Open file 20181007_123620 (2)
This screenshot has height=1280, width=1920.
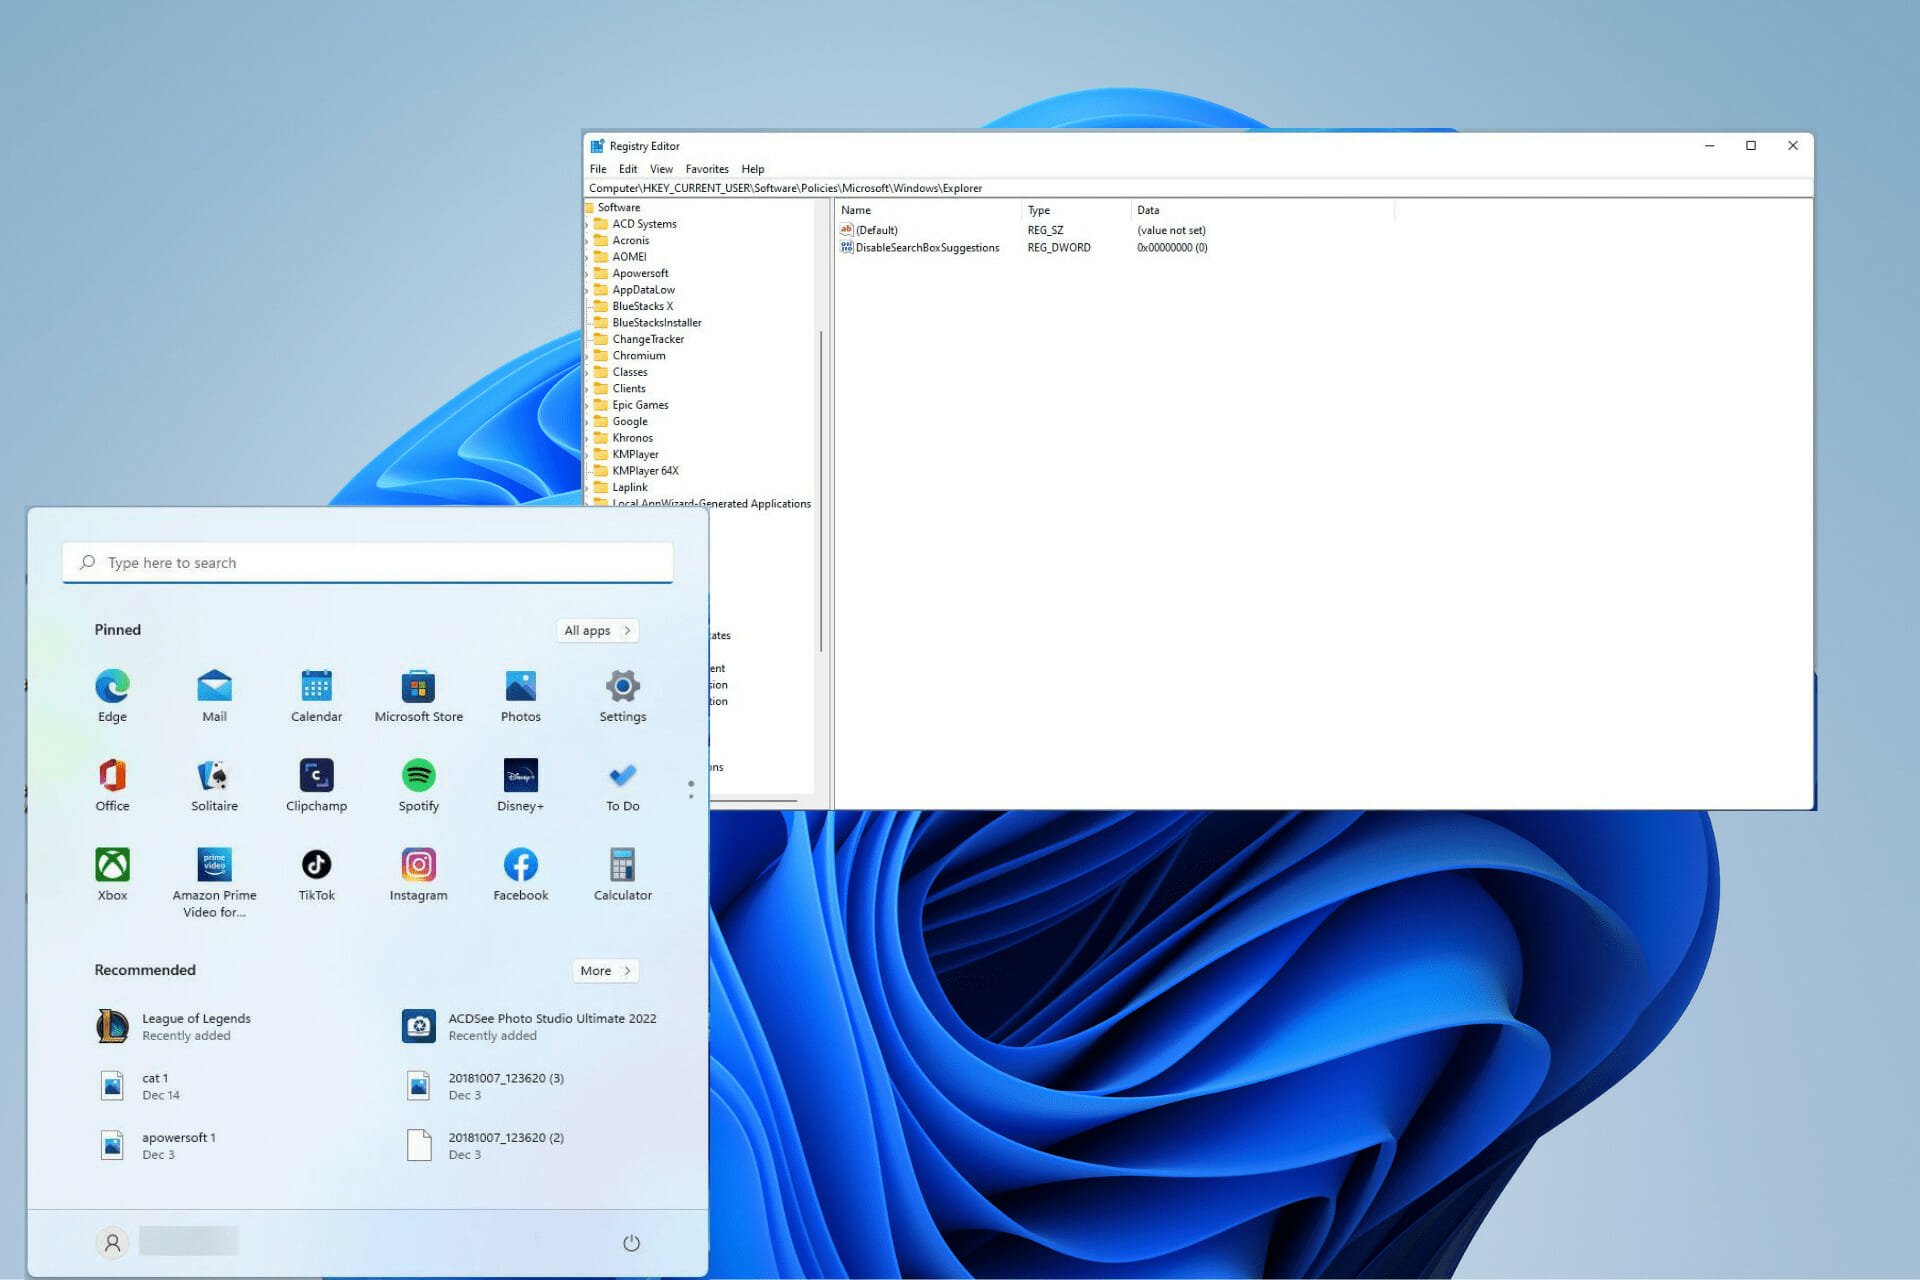tap(485, 1145)
